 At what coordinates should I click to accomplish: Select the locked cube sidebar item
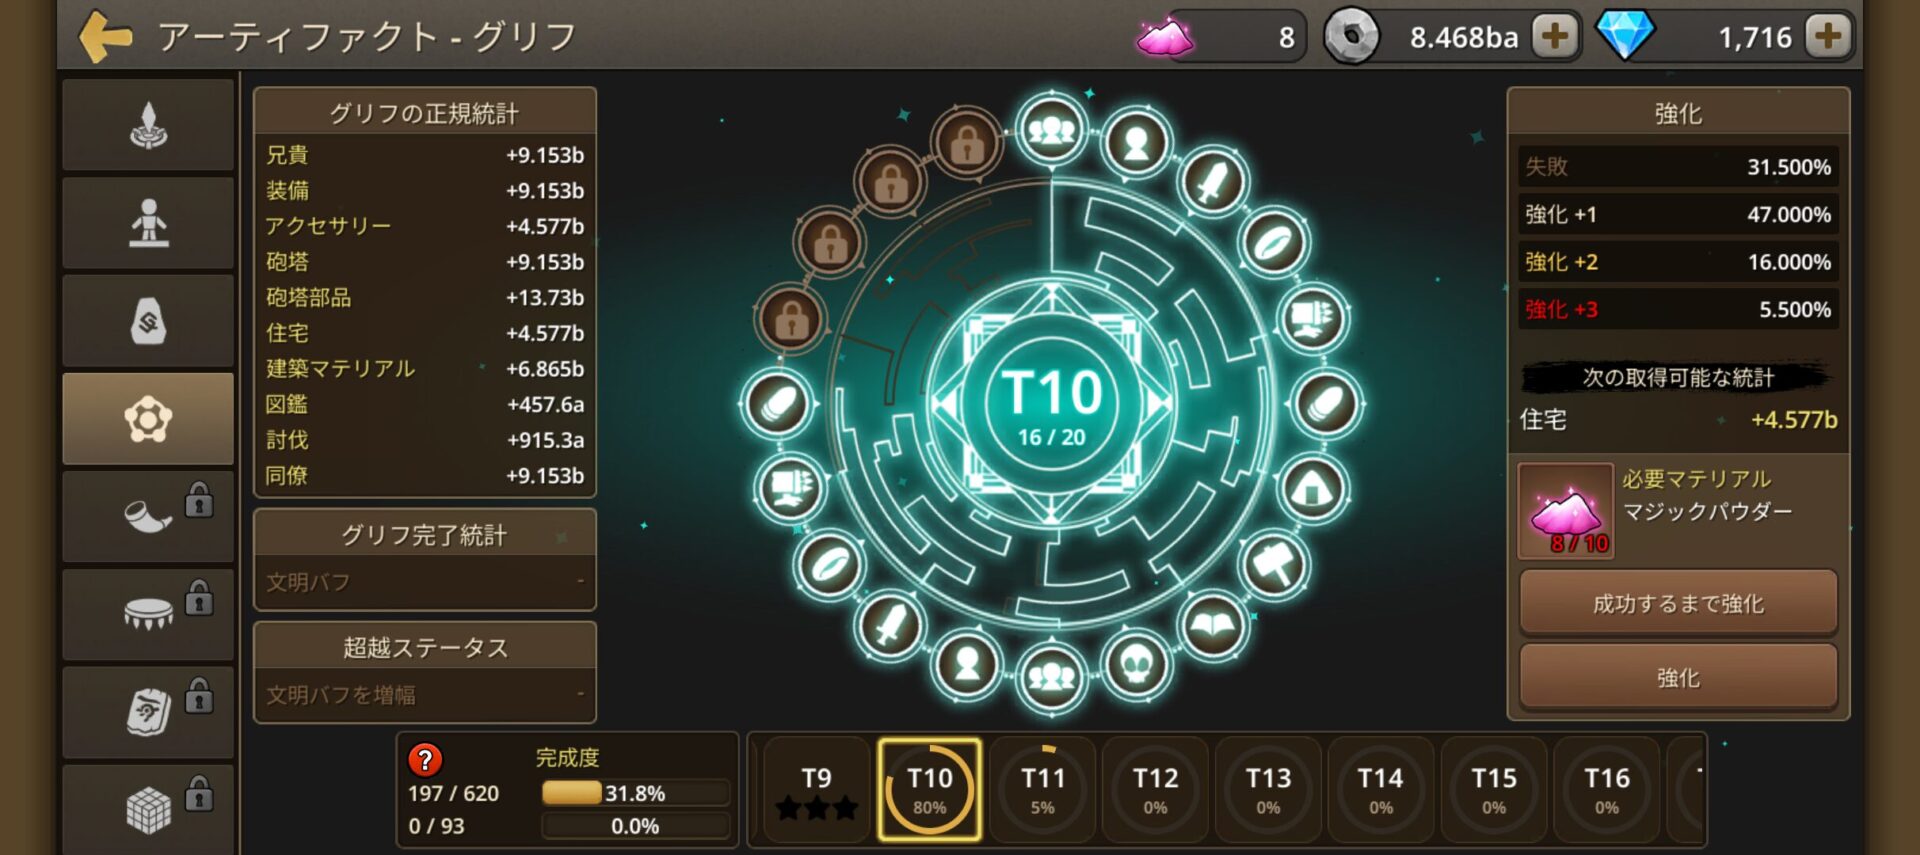click(x=149, y=809)
